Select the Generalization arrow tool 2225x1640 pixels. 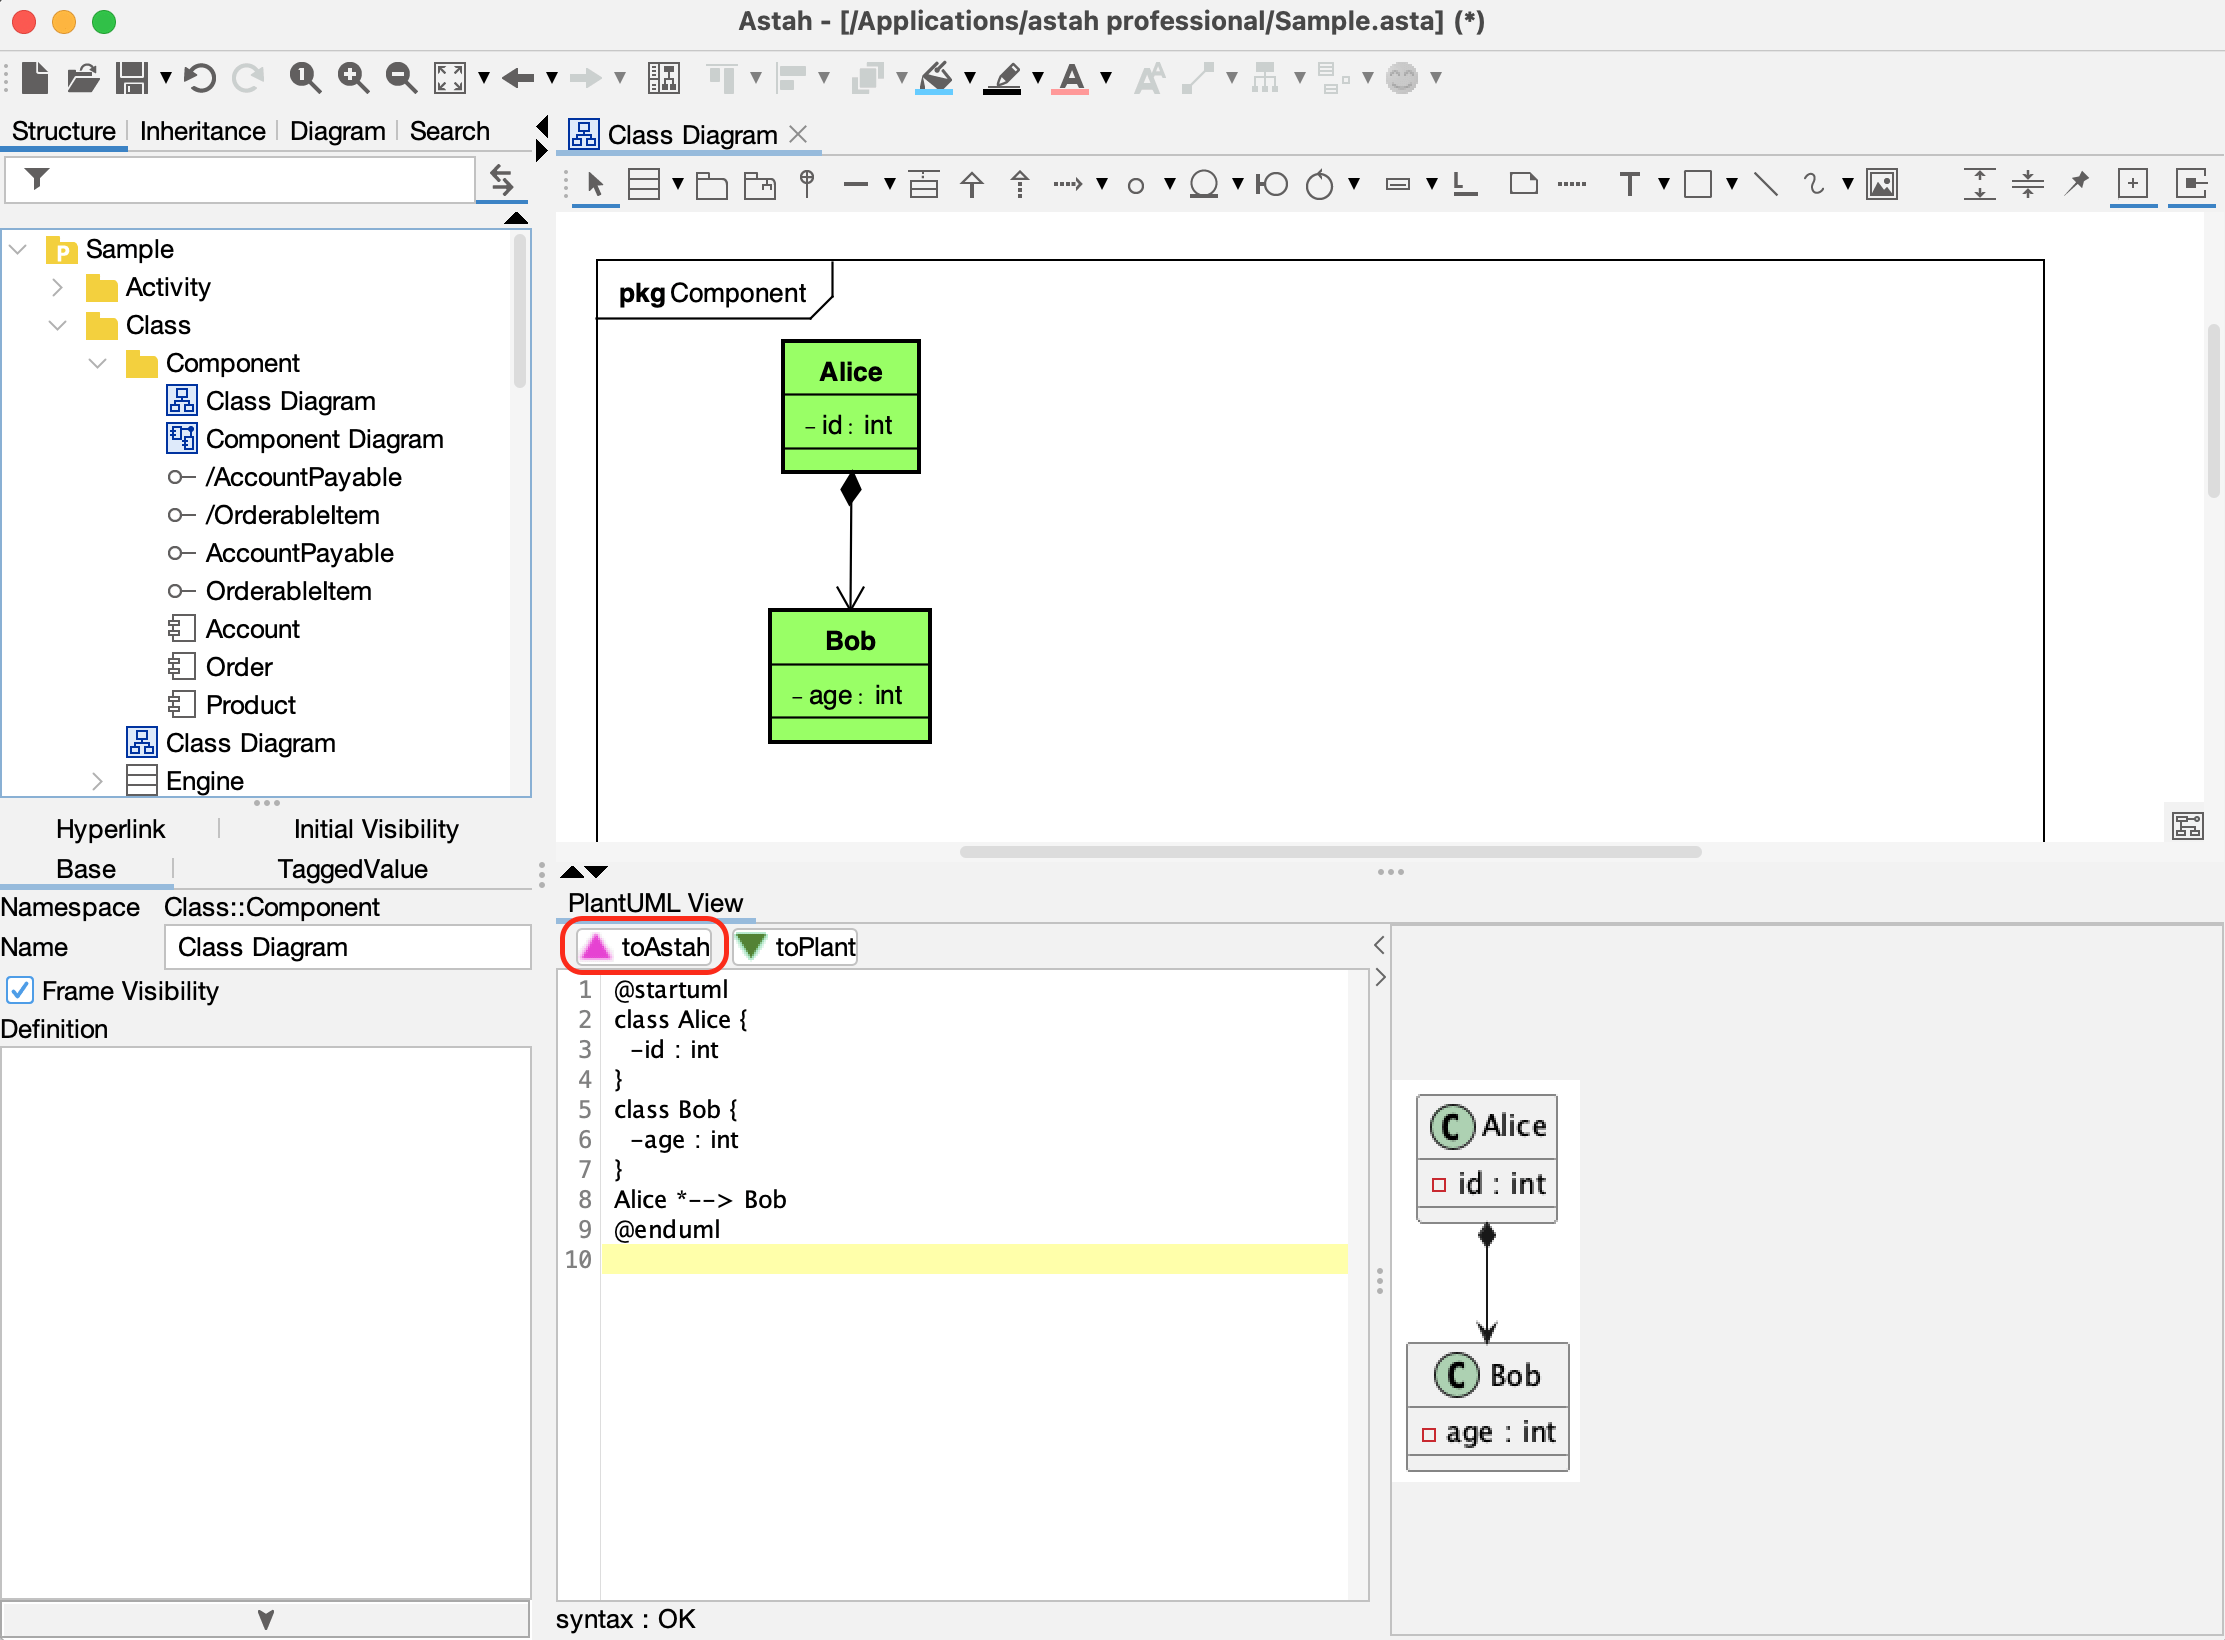click(972, 184)
